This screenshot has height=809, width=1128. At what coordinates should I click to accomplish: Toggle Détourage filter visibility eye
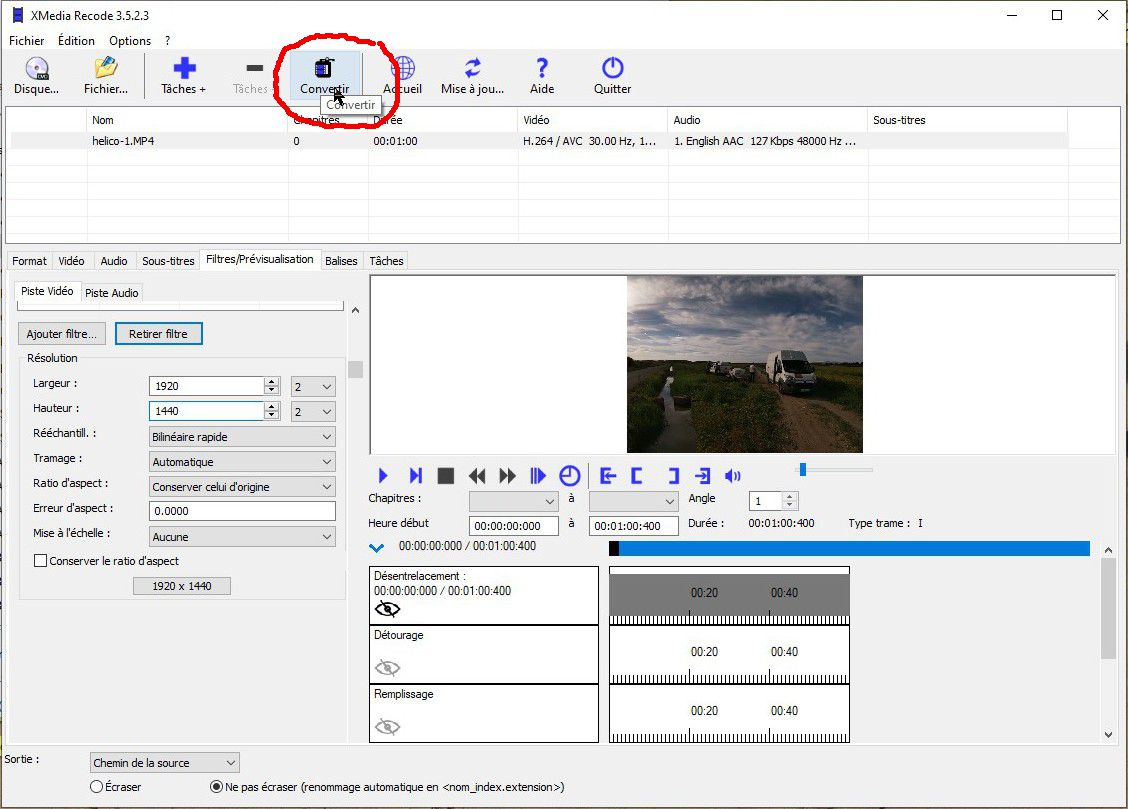click(387, 668)
